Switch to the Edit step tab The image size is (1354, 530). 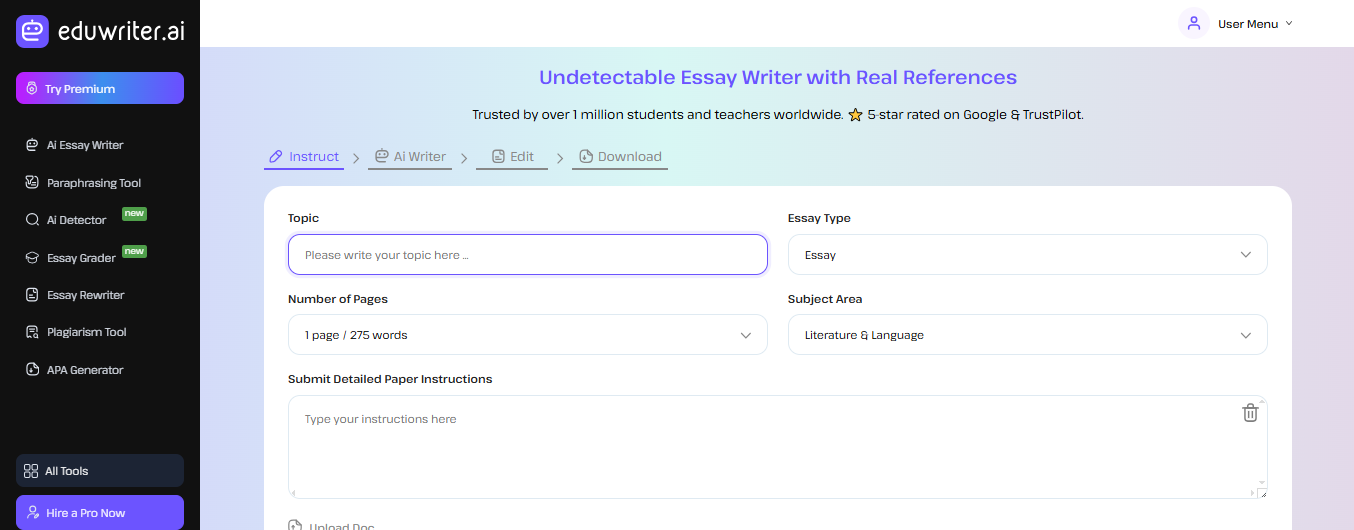(512, 157)
